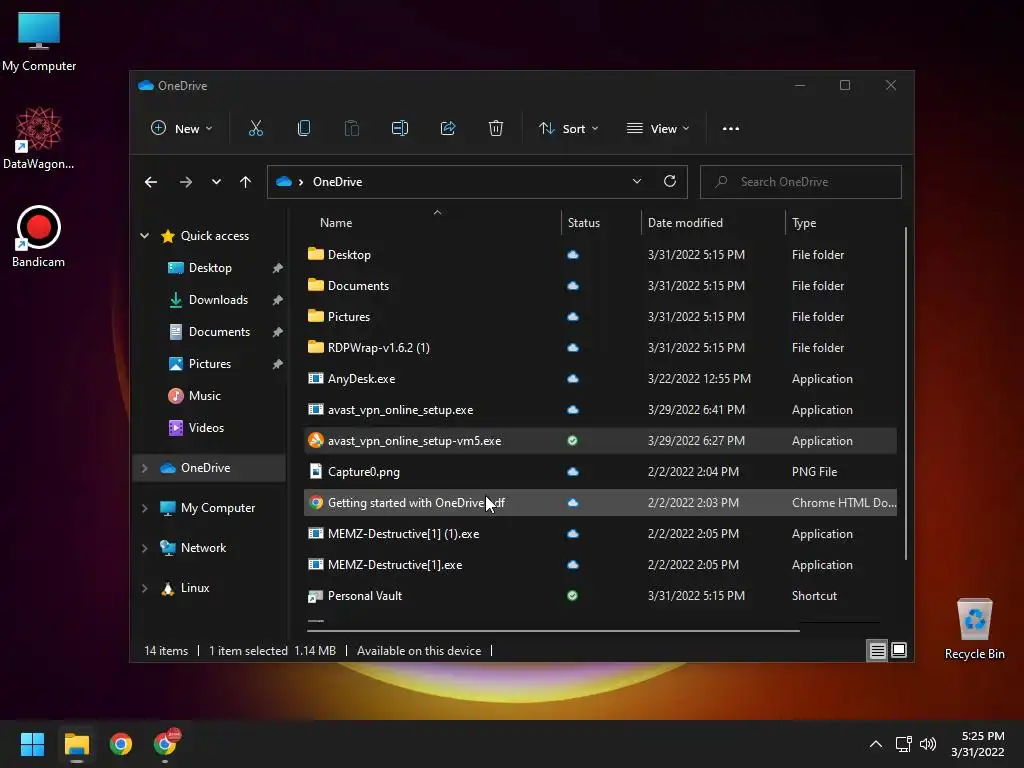Select MEMZ-Destructive[1] (1).exe file
Screen dimensions: 1024x768
pyautogui.click(x=600, y=534)
